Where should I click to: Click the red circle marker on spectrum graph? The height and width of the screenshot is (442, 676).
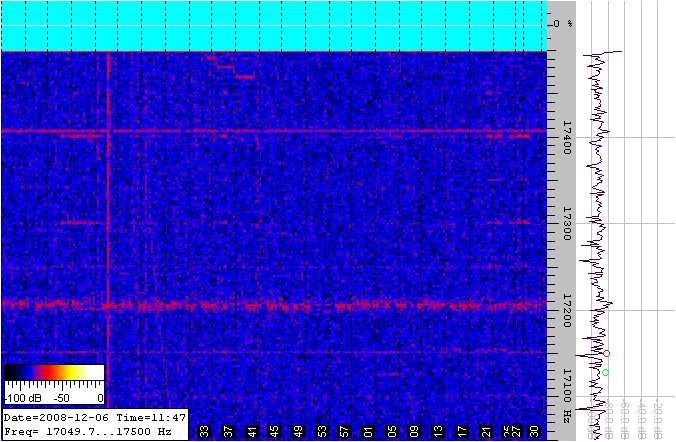coord(607,354)
